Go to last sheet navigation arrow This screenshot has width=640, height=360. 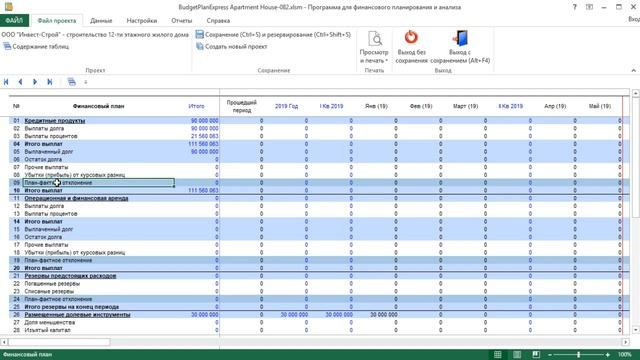click(49, 82)
